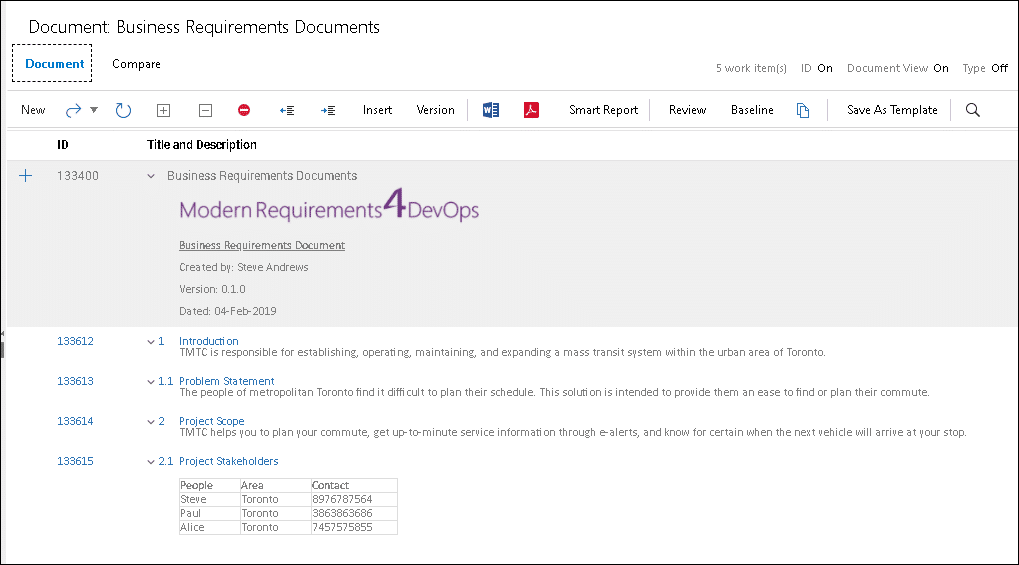Click the Review button
1019x565 pixels.
pos(688,110)
